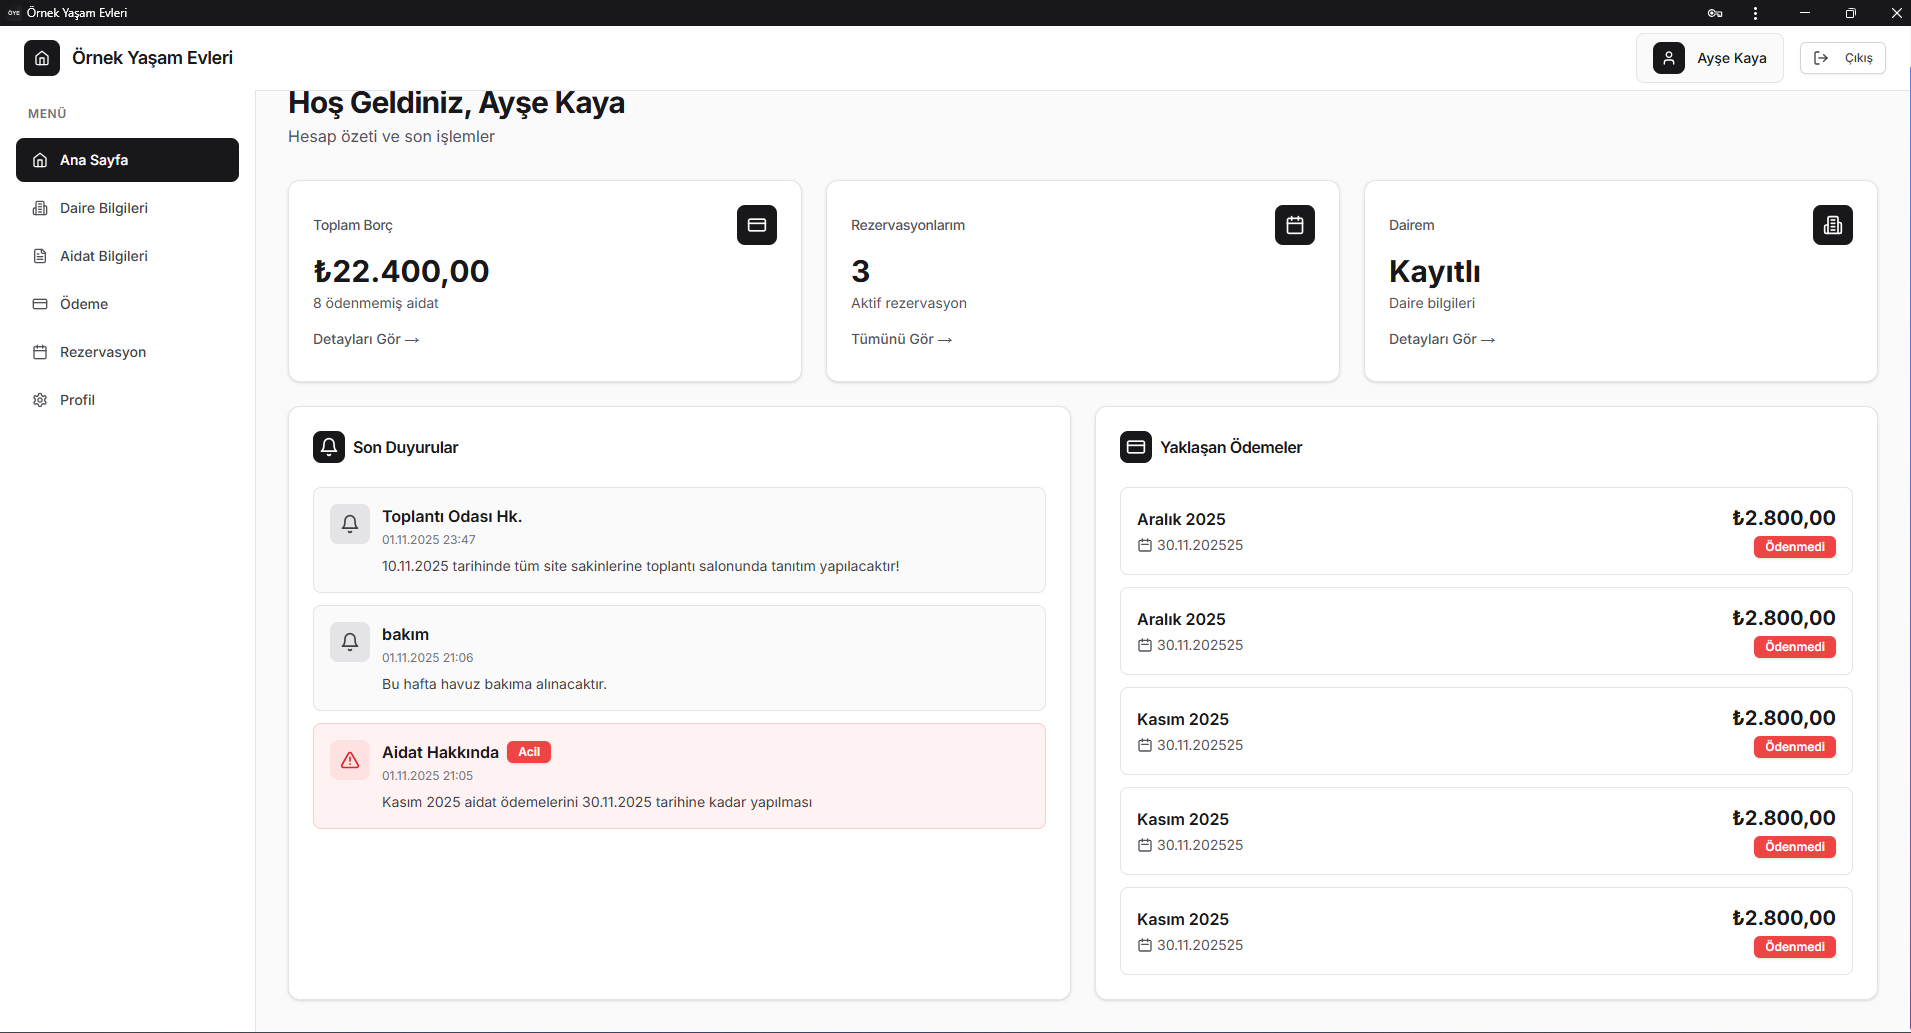
Task: Select Ödeme from the sidebar menu
Action: (x=84, y=304)
